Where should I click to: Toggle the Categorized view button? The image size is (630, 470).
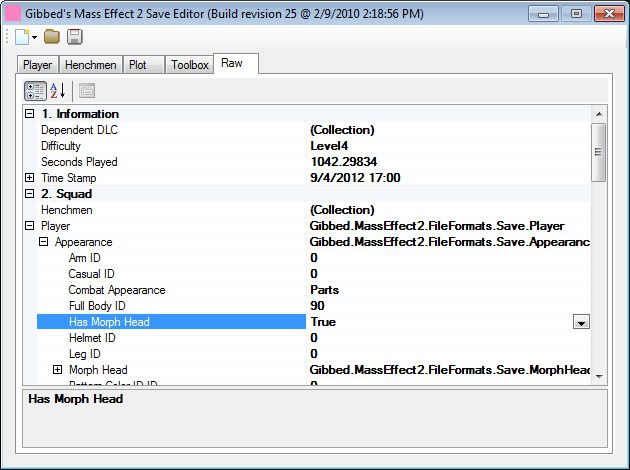click(35, 91)
